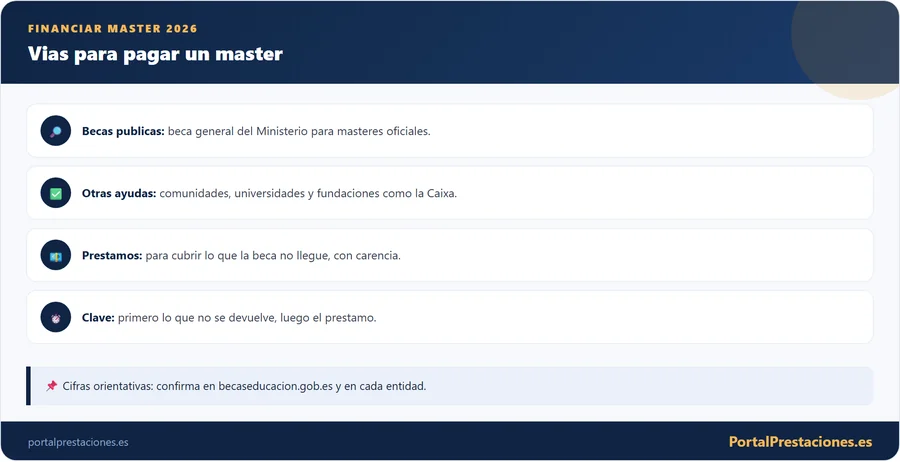900x462 pixels.
Task: Click the heading 'Vias para pagar un master'
Action: tap(155, 54)
